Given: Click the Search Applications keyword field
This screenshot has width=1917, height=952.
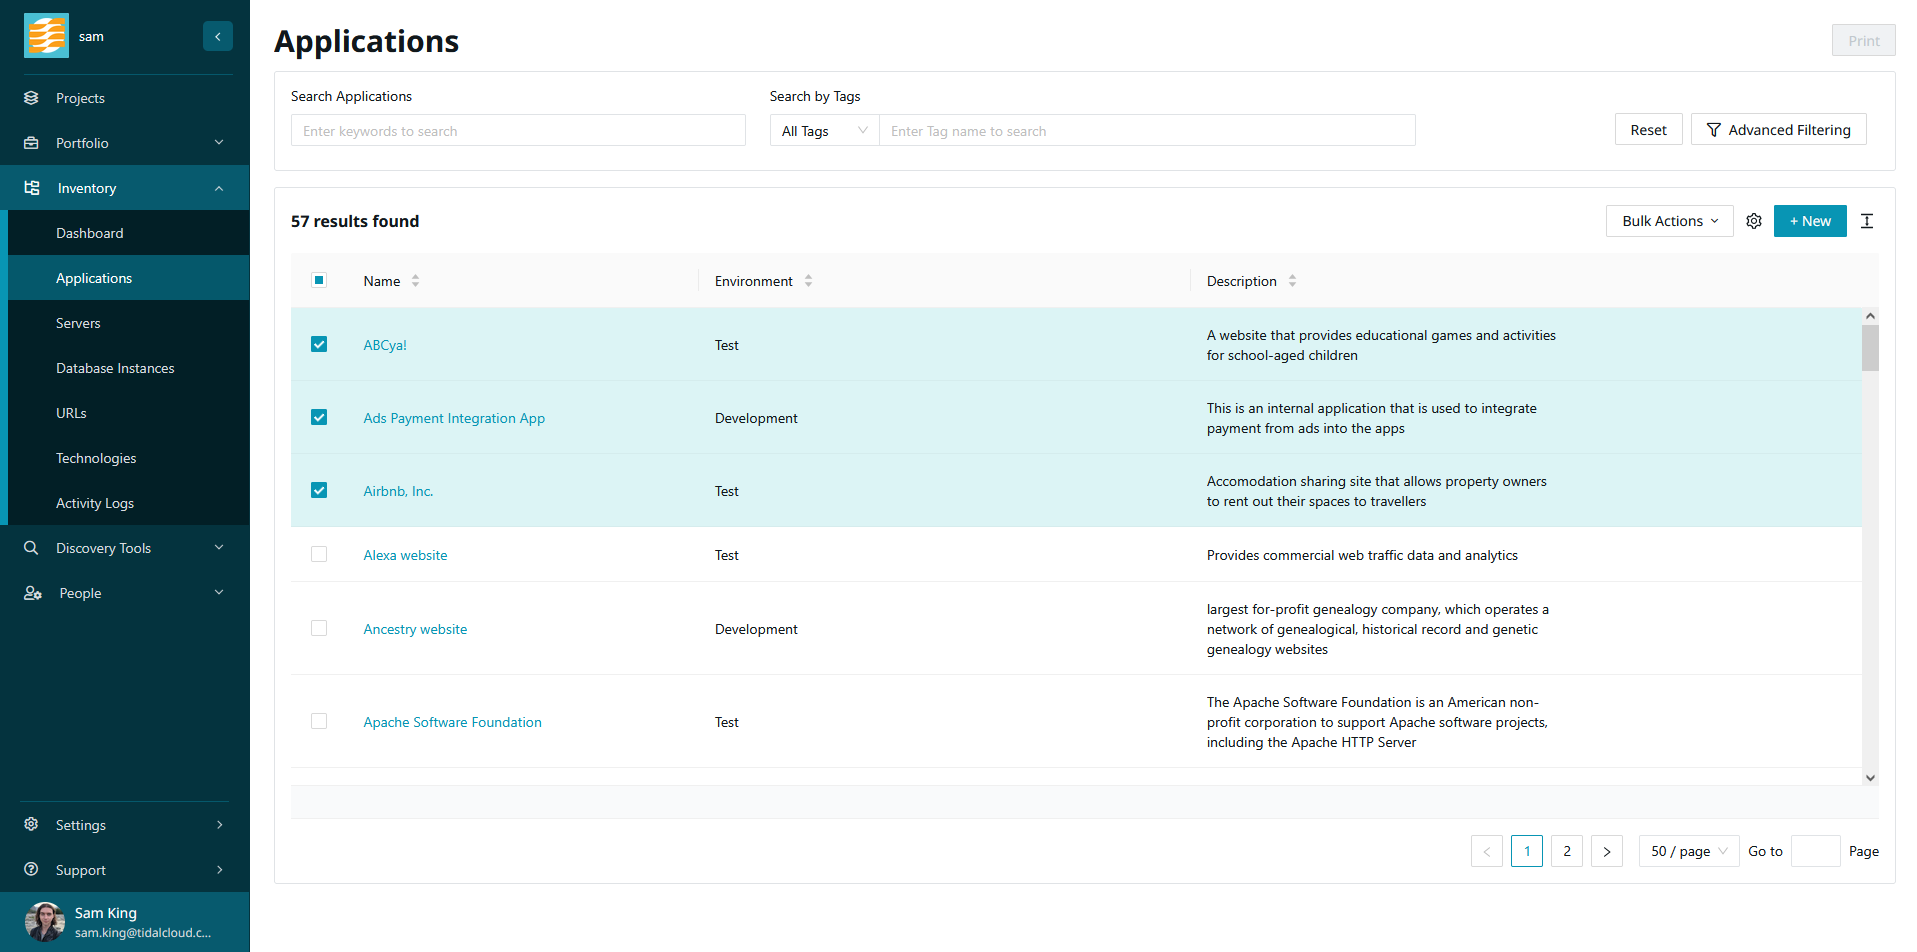Looking at the screenshot, I should pyautogui.click(x=518, y=131).
